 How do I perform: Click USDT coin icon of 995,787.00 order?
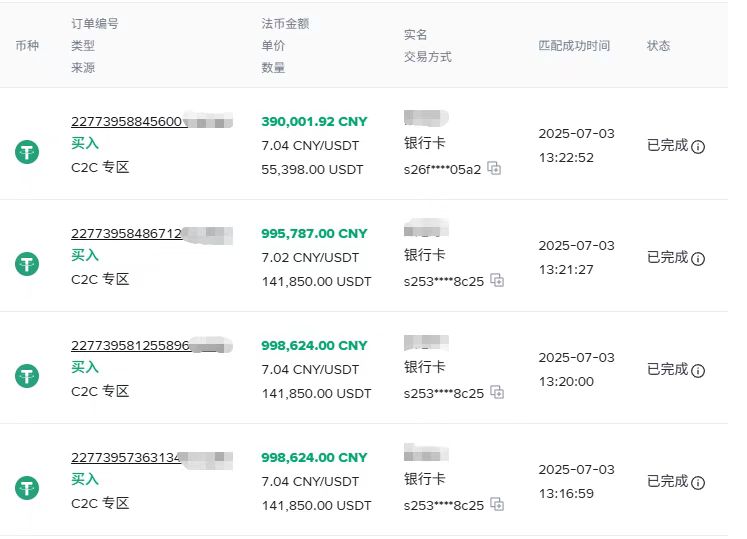(27, 264)
